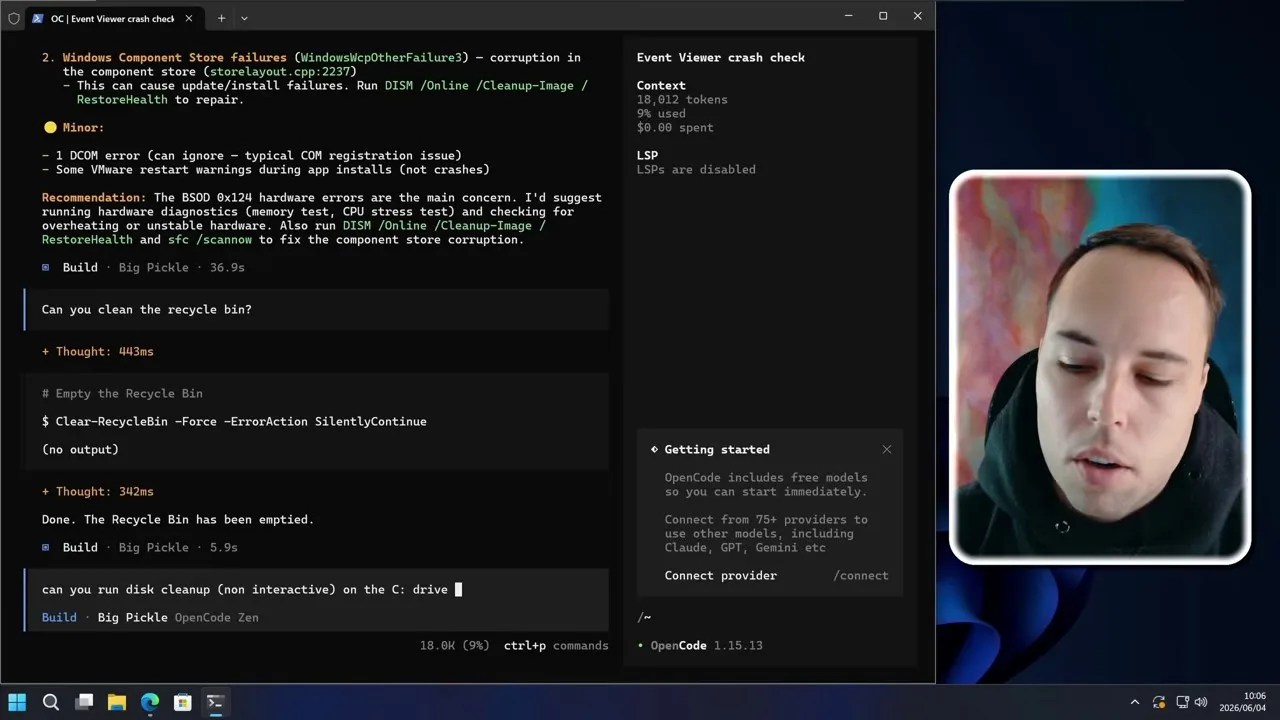
Task: Click the 'Connect provider' link
Action: coord(721,576)
